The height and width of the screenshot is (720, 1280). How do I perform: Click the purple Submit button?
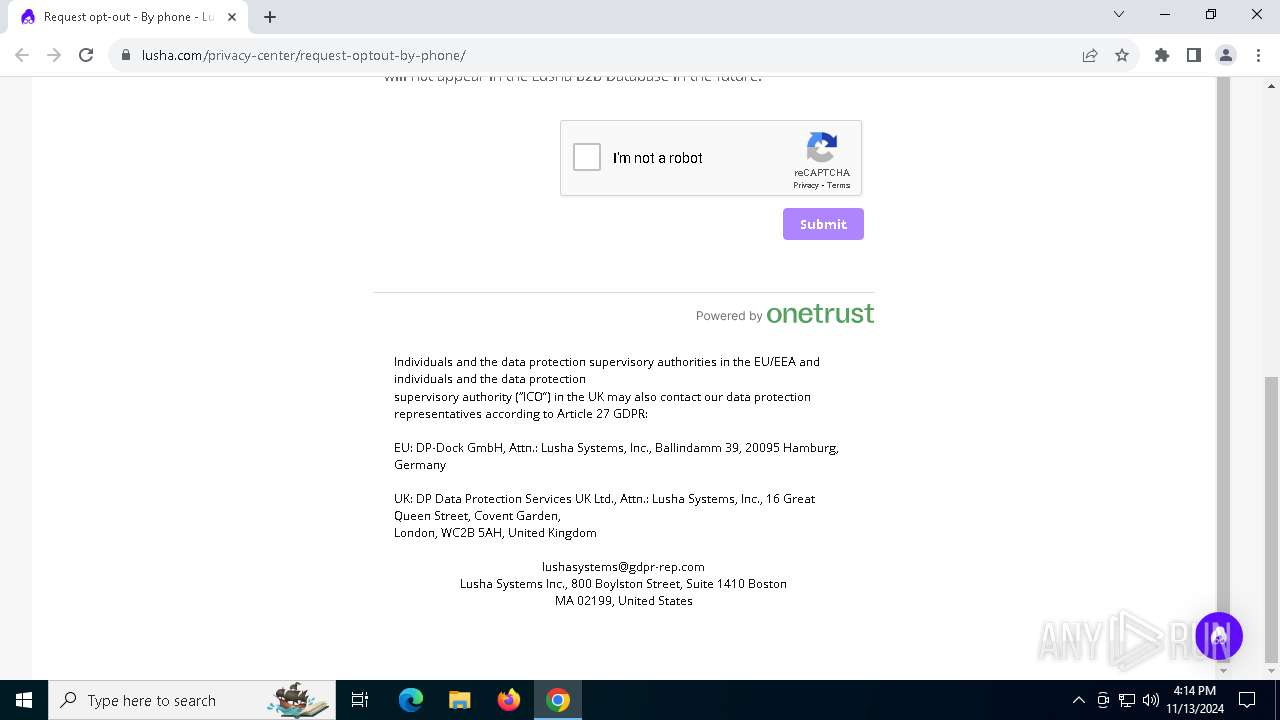click(823, 224)
